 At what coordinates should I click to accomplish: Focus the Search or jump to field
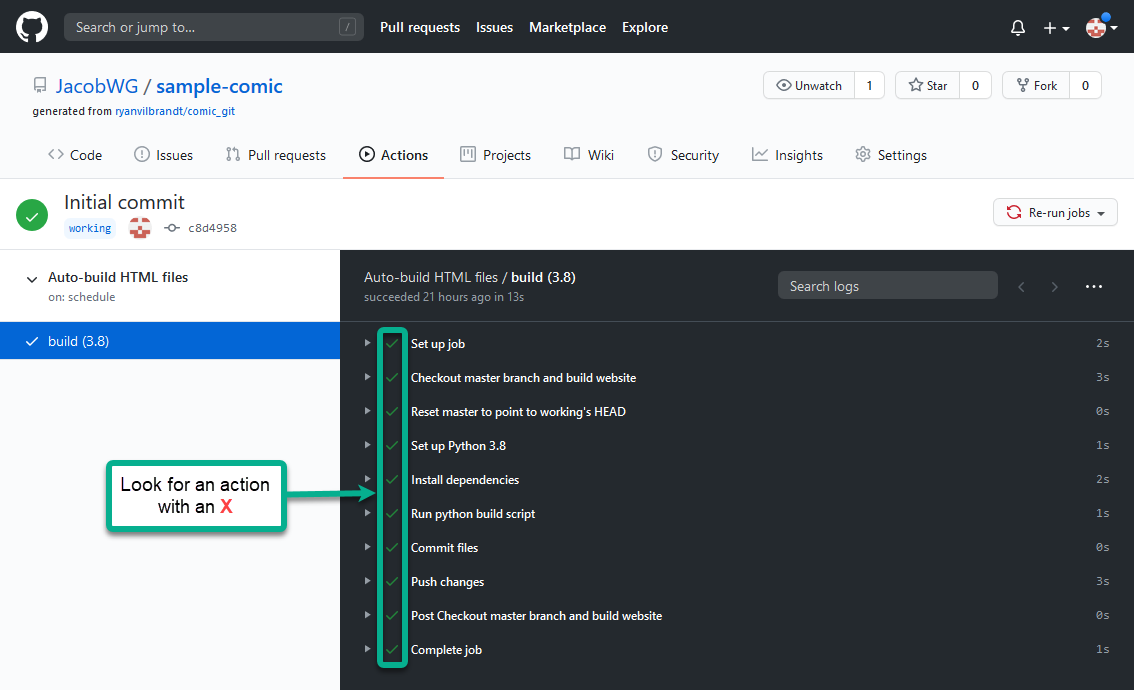(213, 27)
